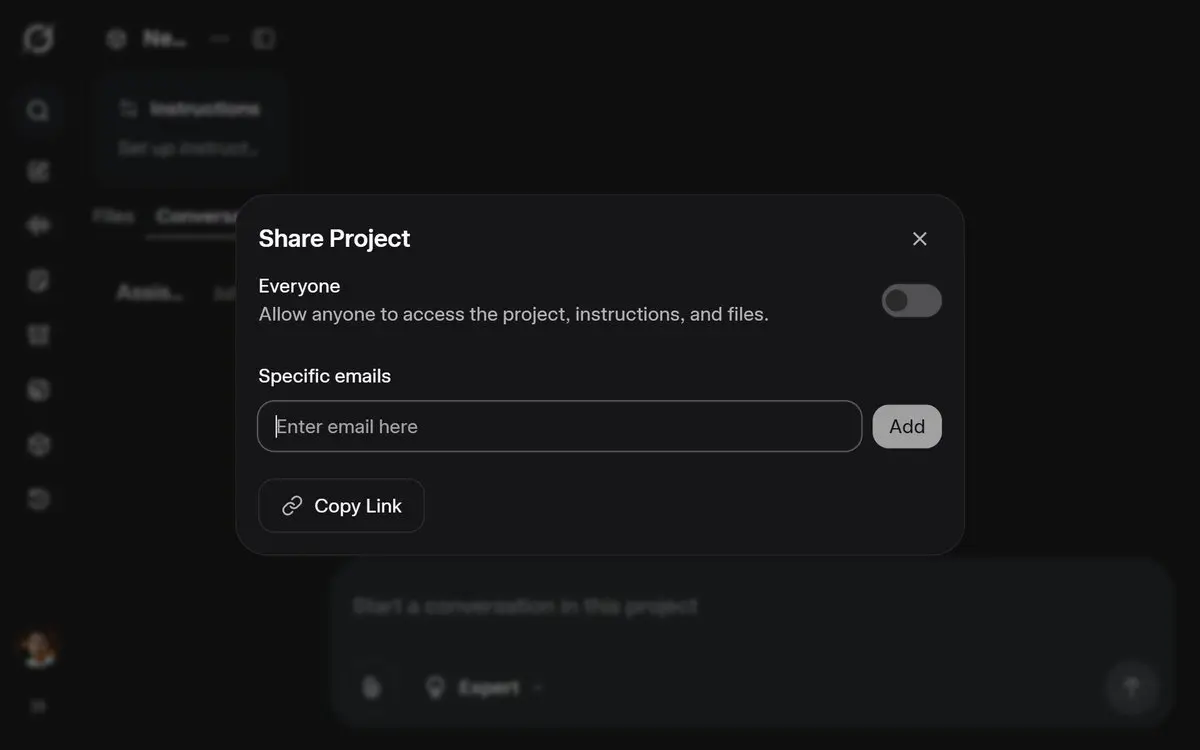Toggle the Everyone access switch
The width and height of the screenshot is (1200, 750).
[x=911, y=300]
